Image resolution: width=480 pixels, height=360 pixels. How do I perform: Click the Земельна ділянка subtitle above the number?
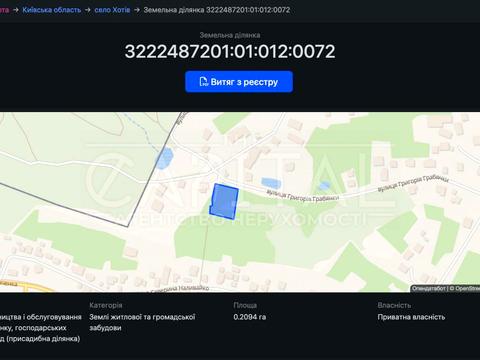230,35
